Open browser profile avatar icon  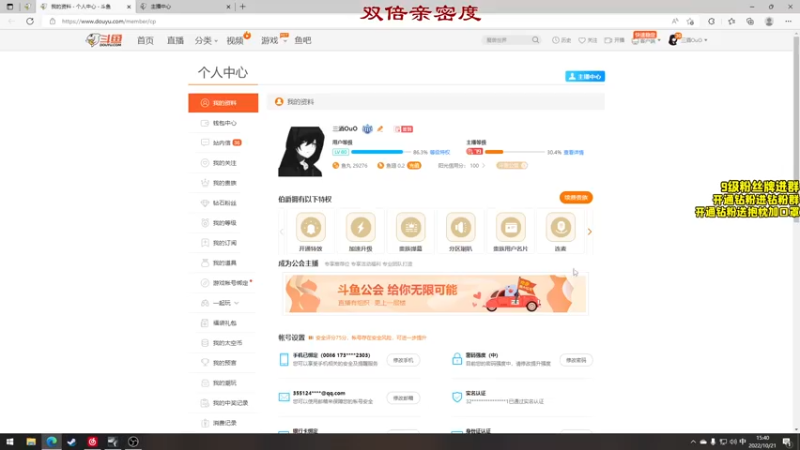coord(769,21)
